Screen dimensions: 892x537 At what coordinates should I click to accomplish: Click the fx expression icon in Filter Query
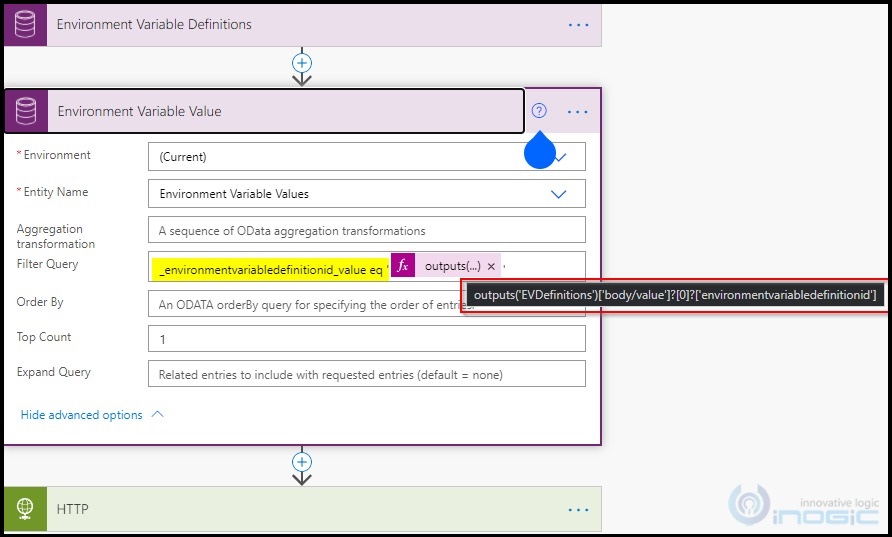click(x=403, y=266)
